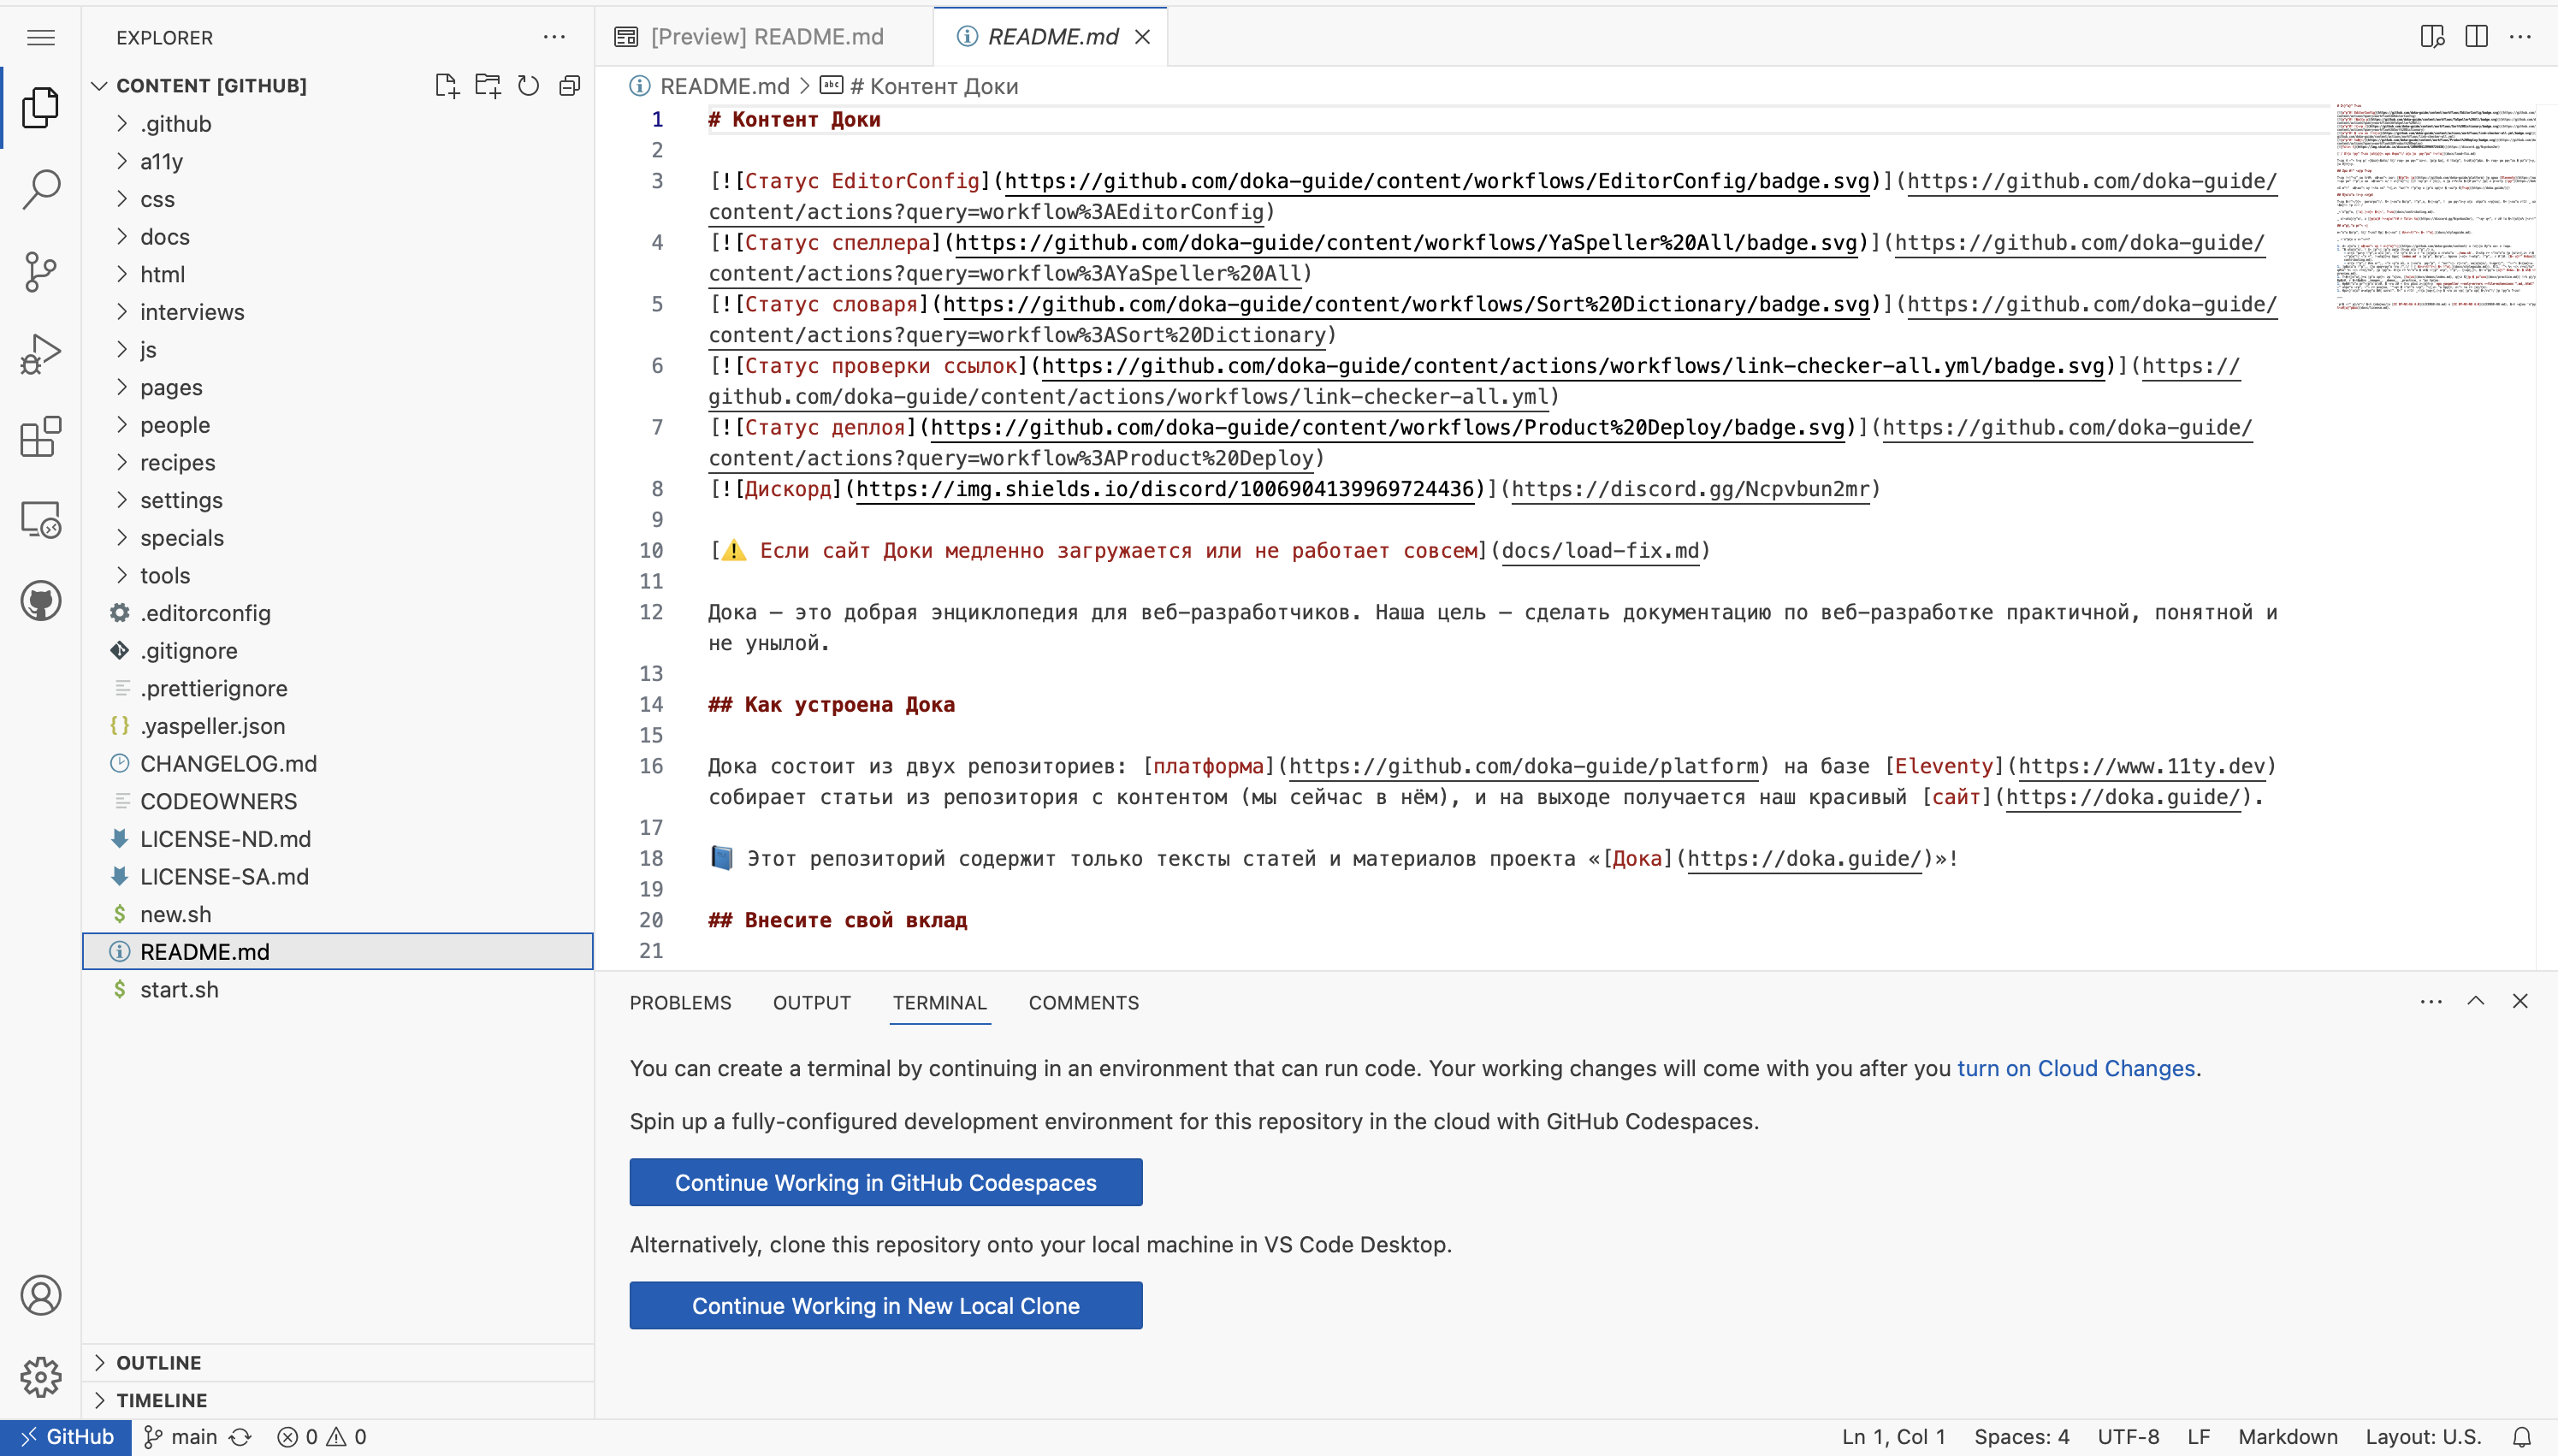Expand the html folder
The height and width of the screenshot is (1456, 2558).
point(338,274)
